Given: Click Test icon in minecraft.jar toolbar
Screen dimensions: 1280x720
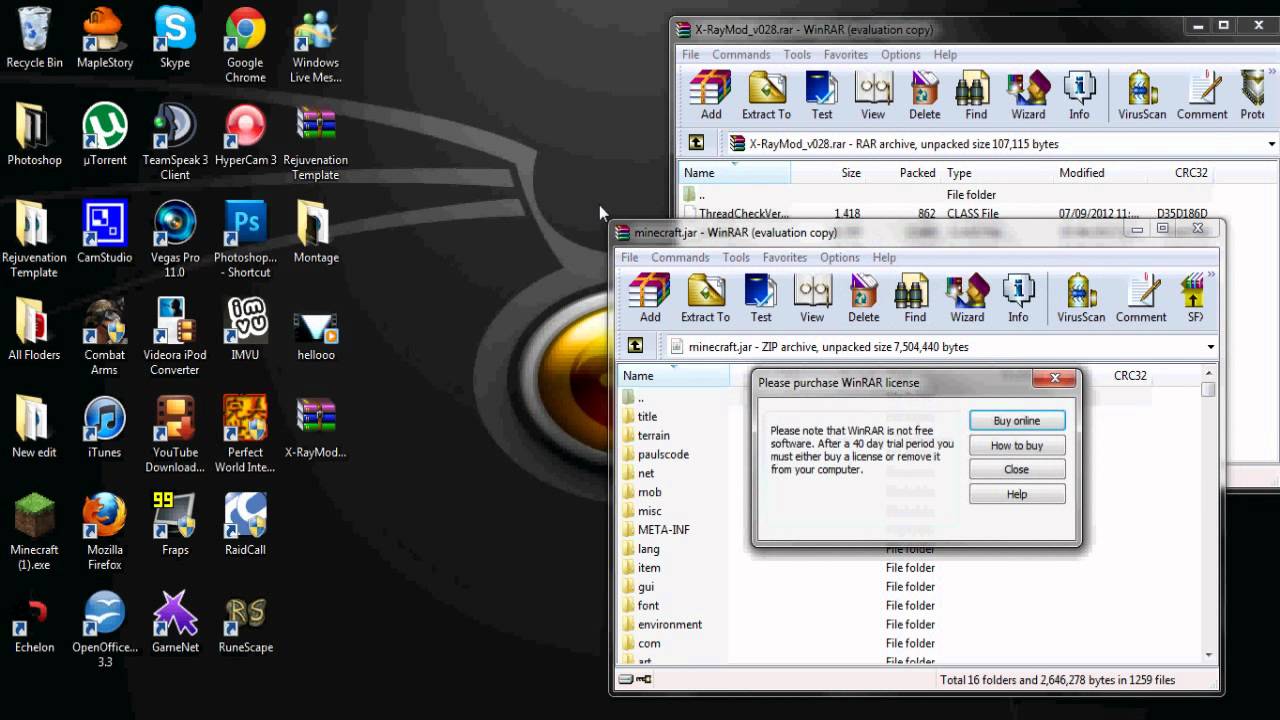Looking at the screenshot, I should 761,298.
